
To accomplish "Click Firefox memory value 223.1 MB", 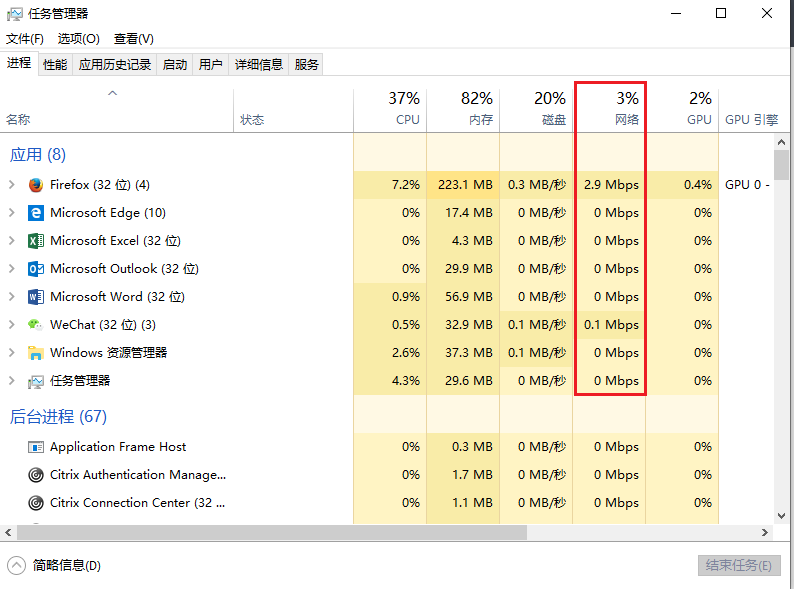I will pos(465,185).
